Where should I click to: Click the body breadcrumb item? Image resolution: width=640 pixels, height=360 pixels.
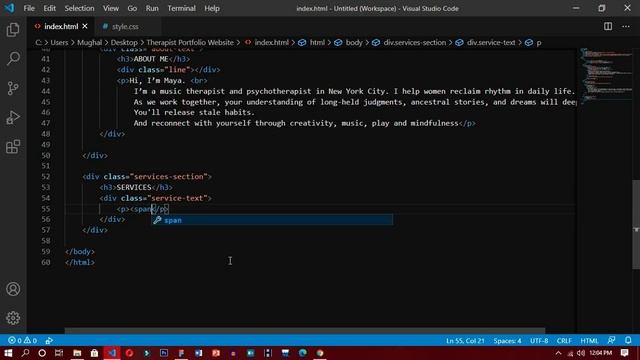click(x=354, y=42)
